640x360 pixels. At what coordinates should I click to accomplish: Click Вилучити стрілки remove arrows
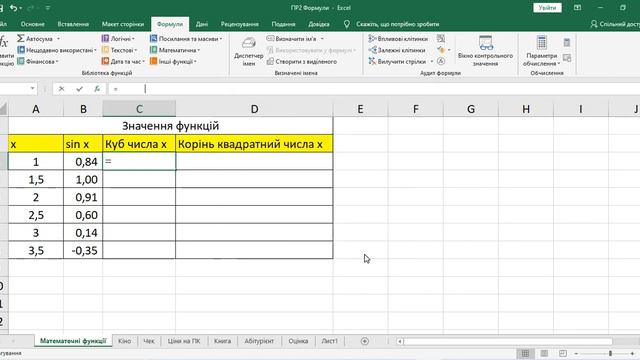point(397,61)
